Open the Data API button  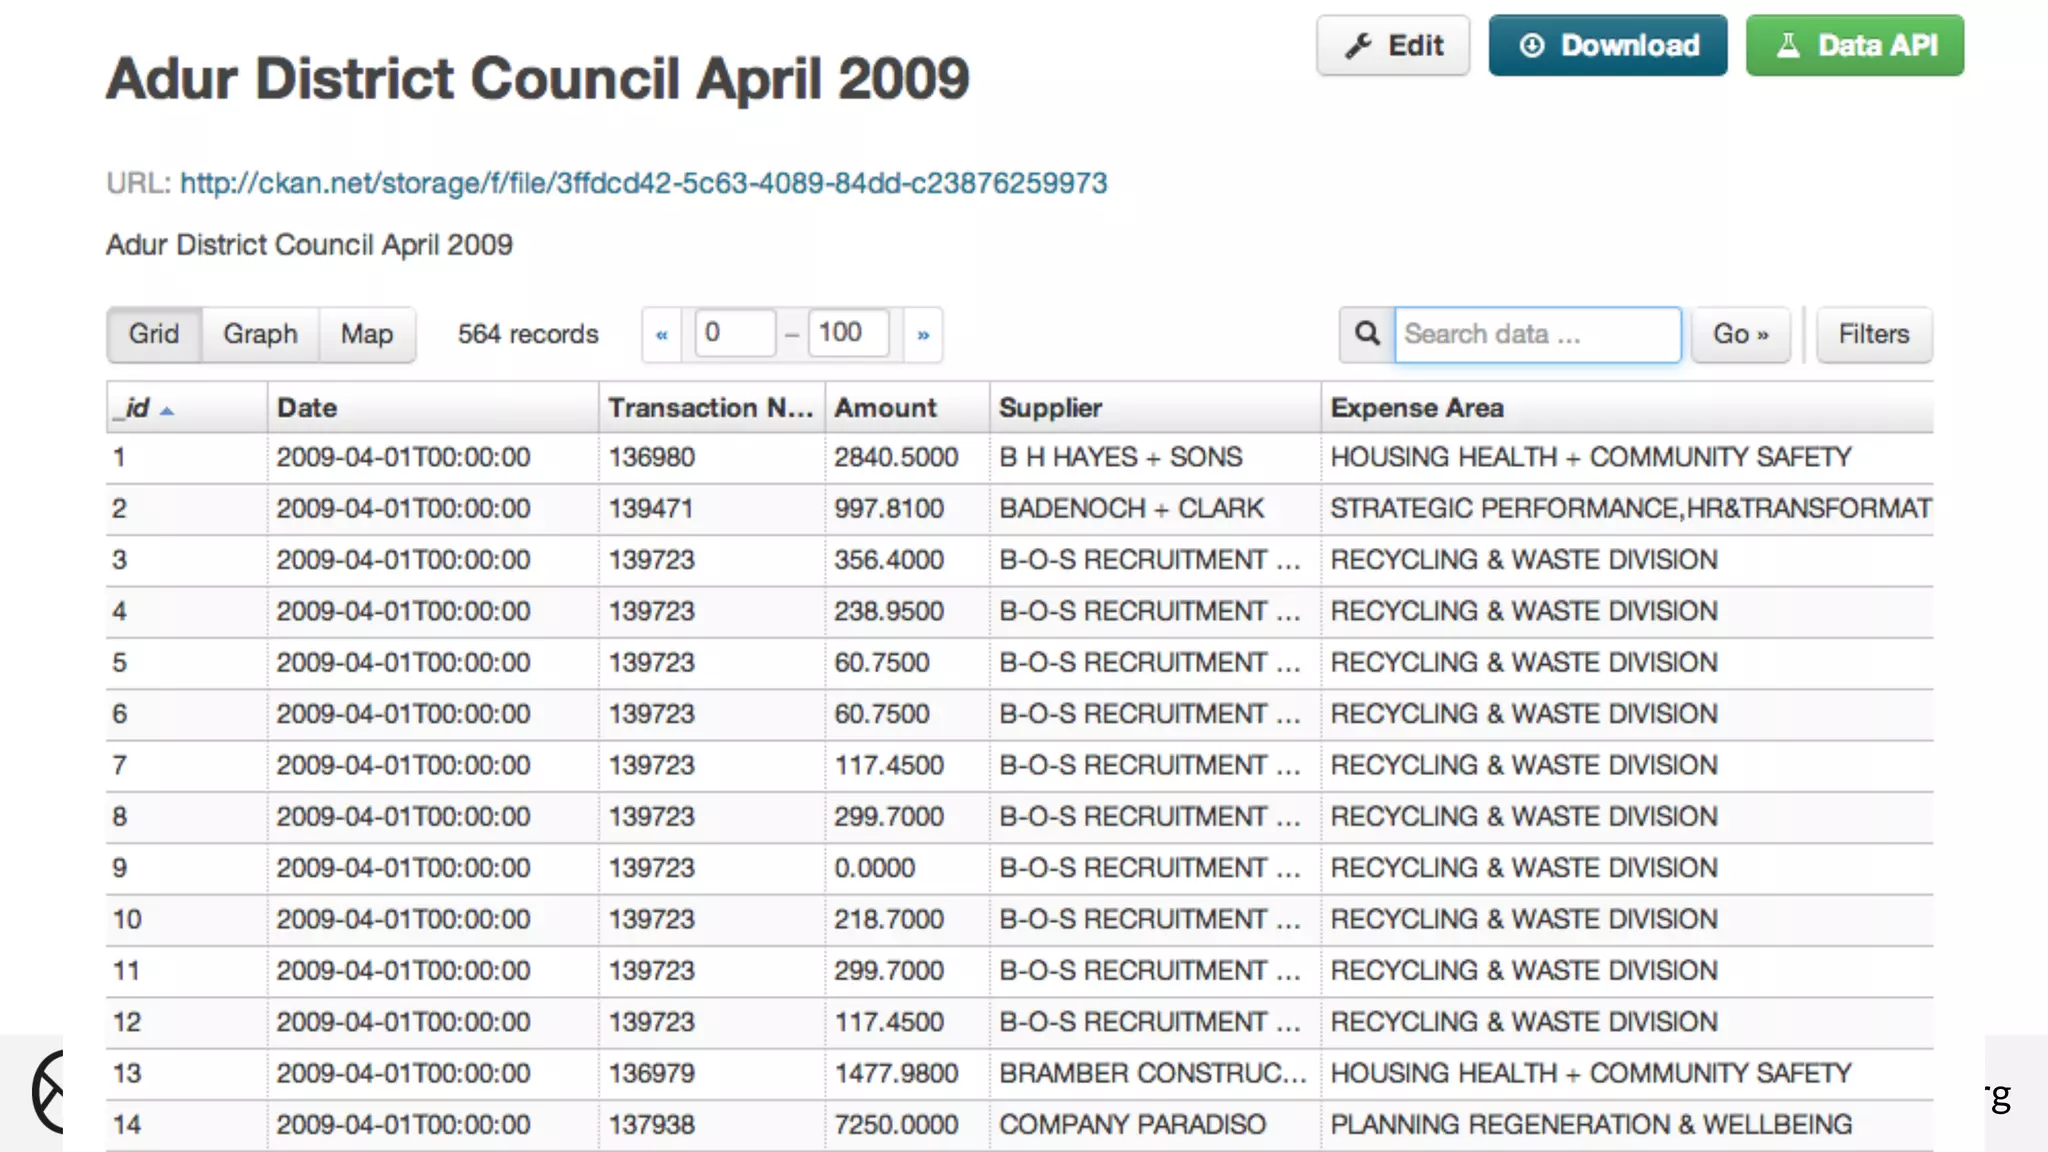[x=1855, y=46]
